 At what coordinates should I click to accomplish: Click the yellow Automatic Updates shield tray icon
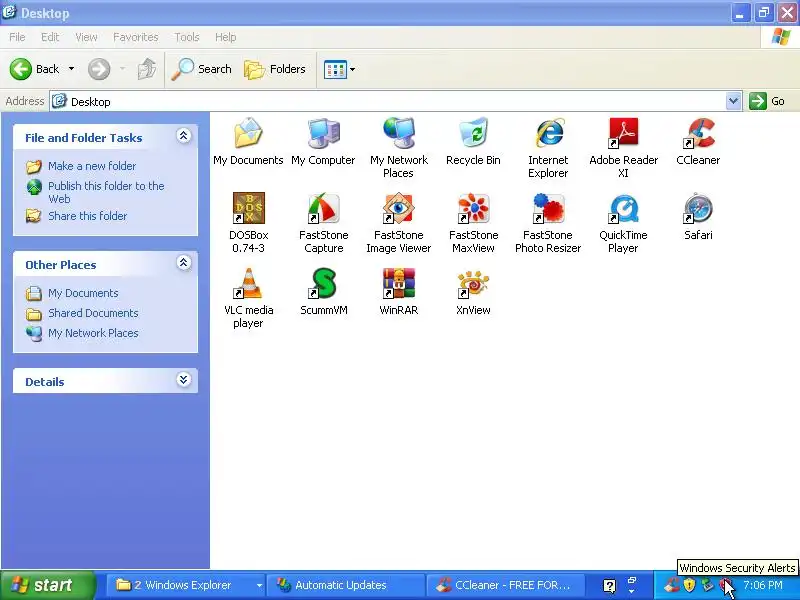coord(689,585)
